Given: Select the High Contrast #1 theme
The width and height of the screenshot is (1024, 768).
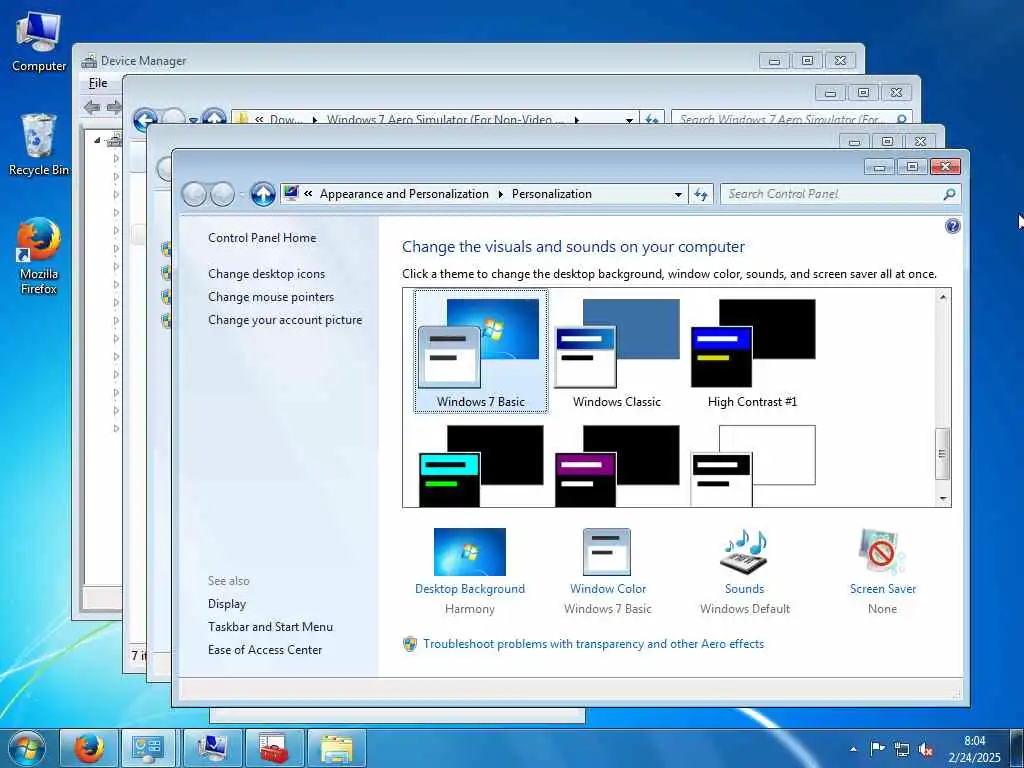Looking at the screenshot, I should [752, 352].
